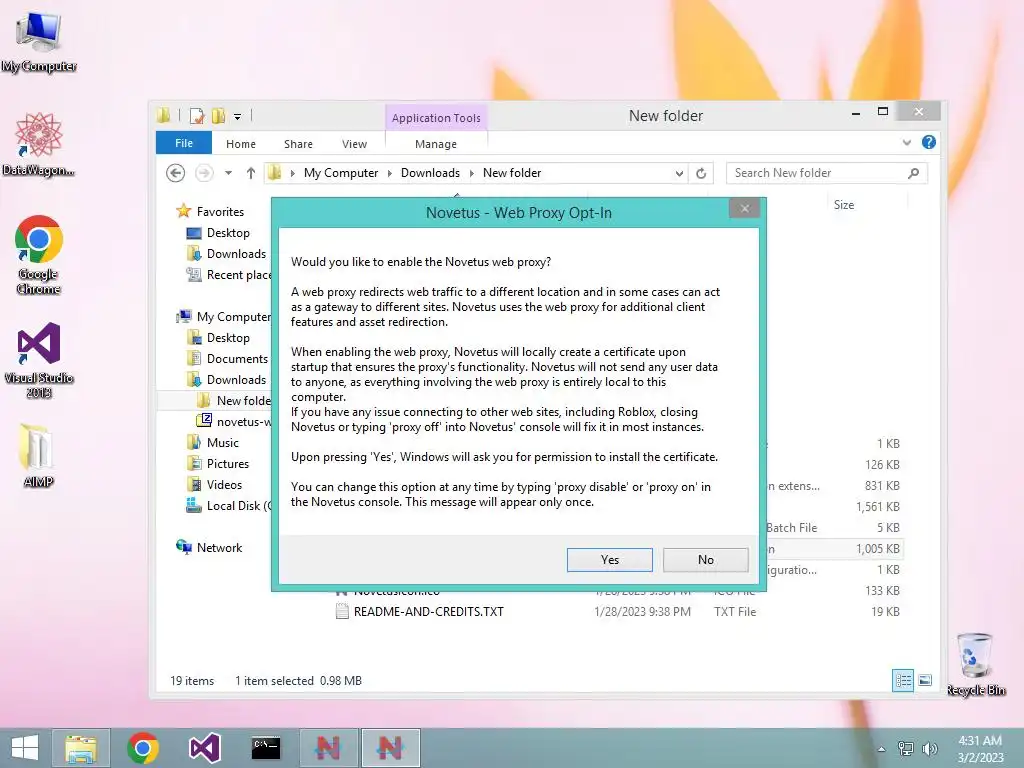Open Google Chrome desktop shortcut
This screenshot has height=768, width=1024.
(39, 255)
